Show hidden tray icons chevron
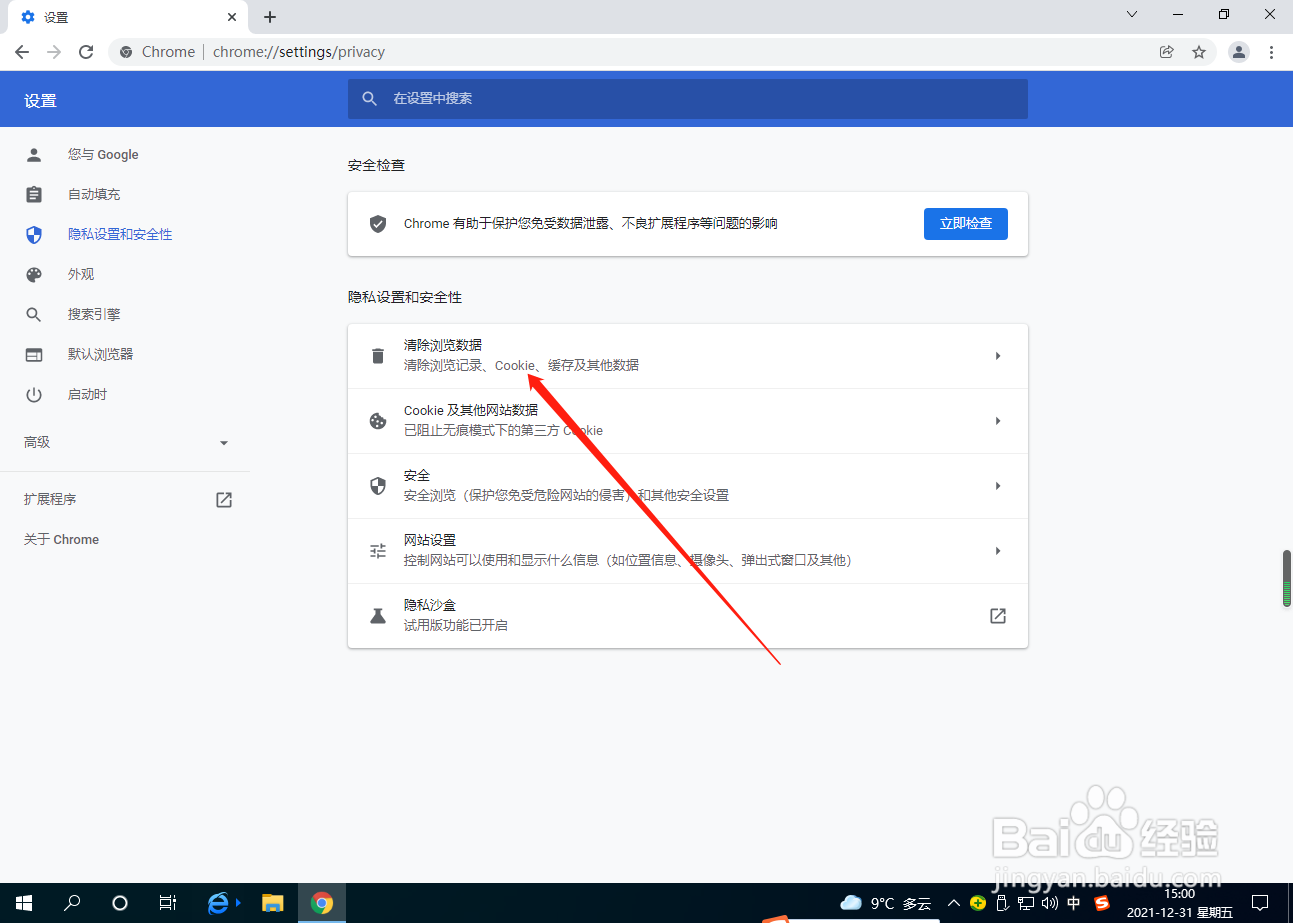Viewport: 1293px width, 923px height. point(953,903)
